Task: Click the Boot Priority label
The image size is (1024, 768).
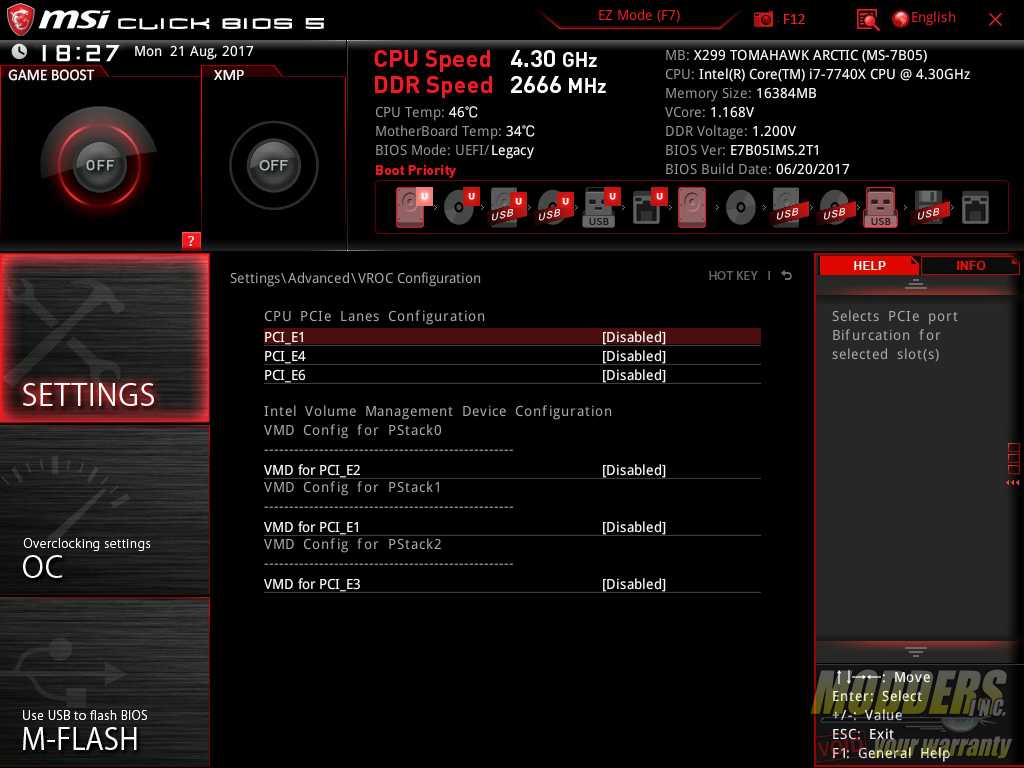Action: click(415, 170)
